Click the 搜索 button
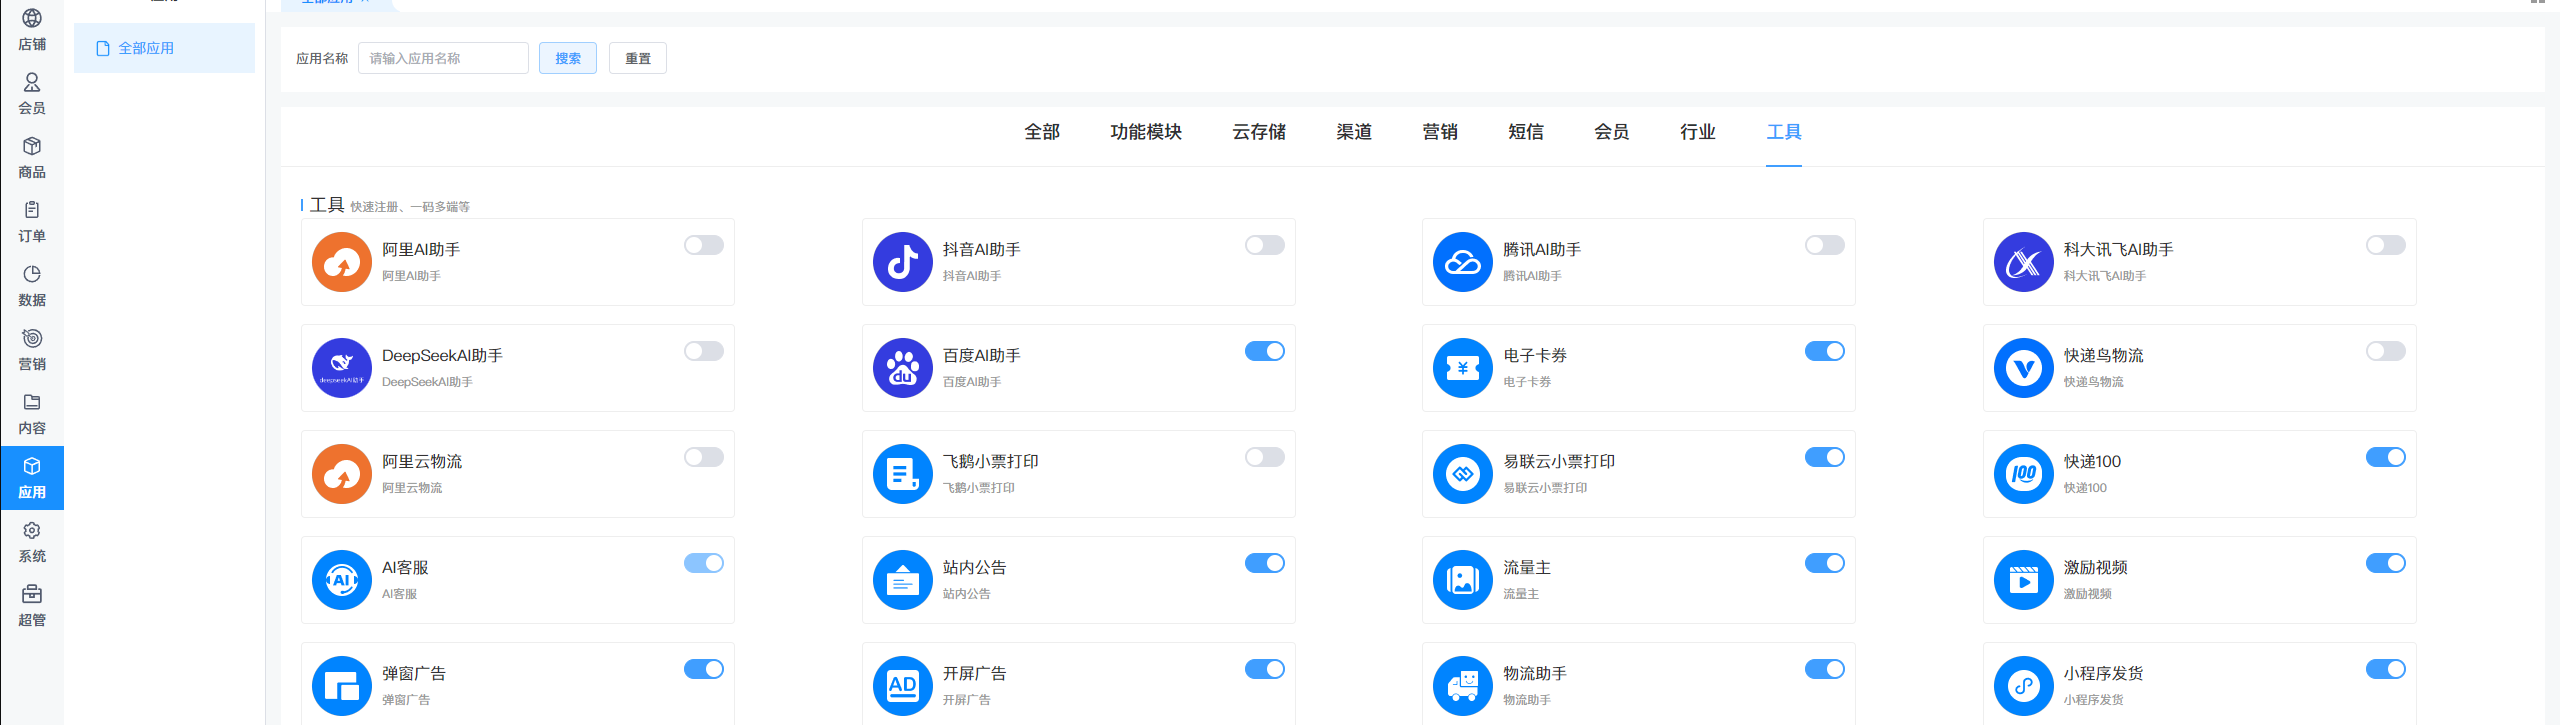 pyautogui.click(x=568, y=58)
